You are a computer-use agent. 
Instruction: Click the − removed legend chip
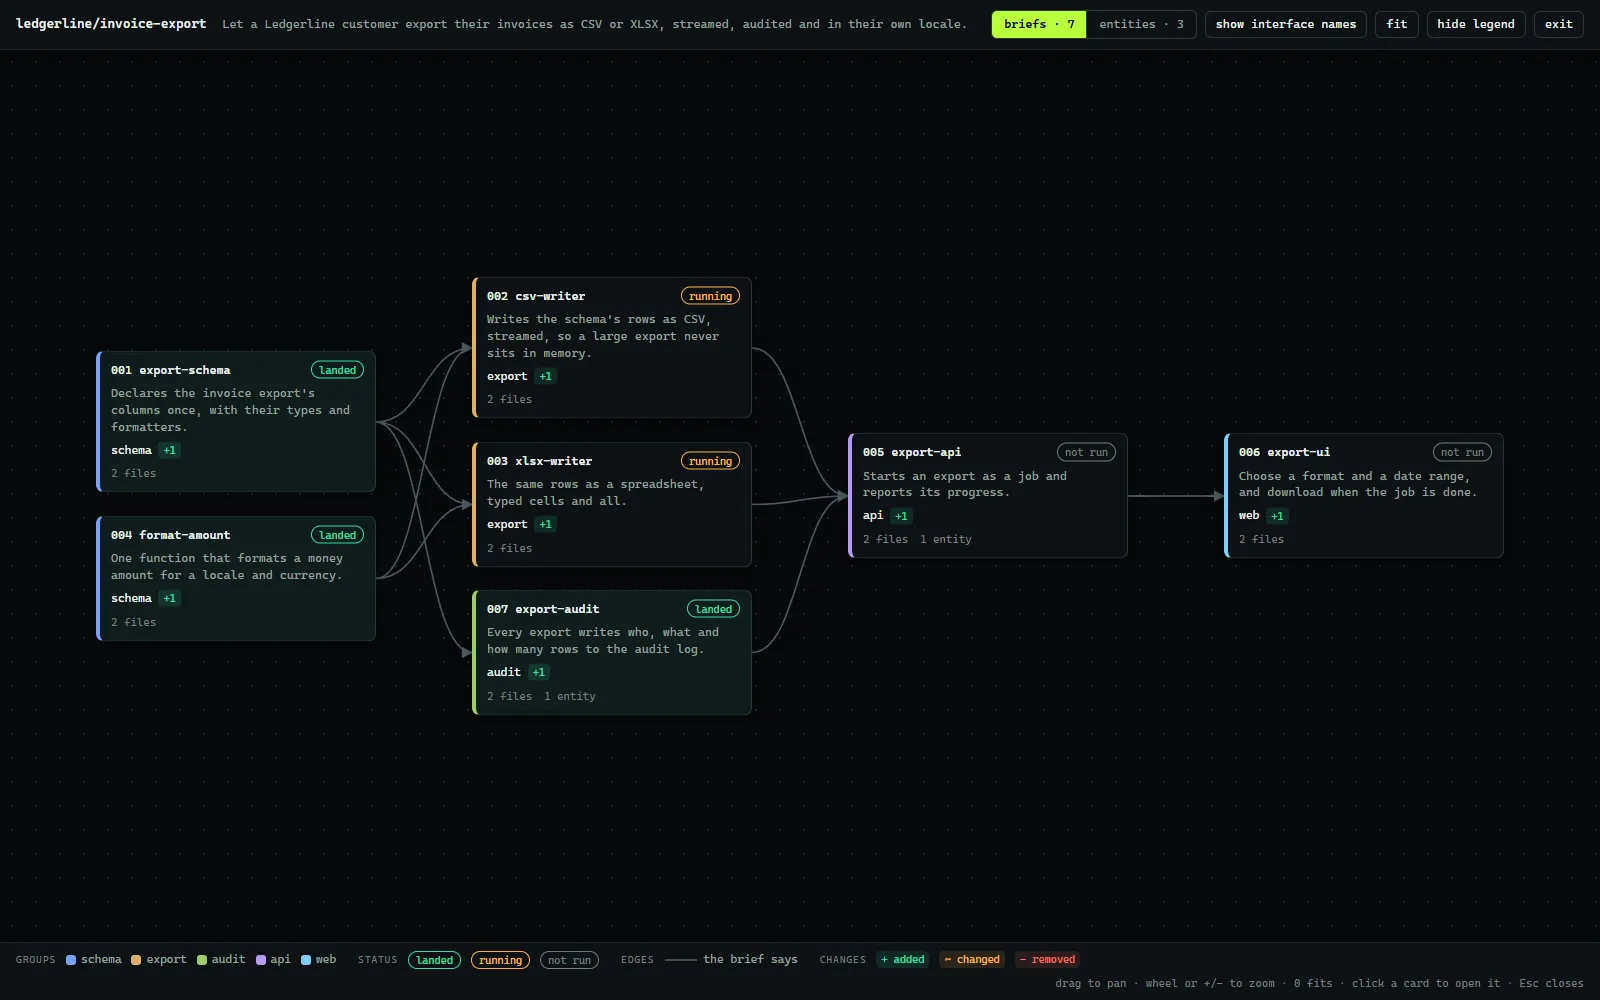pos(1047,960)
